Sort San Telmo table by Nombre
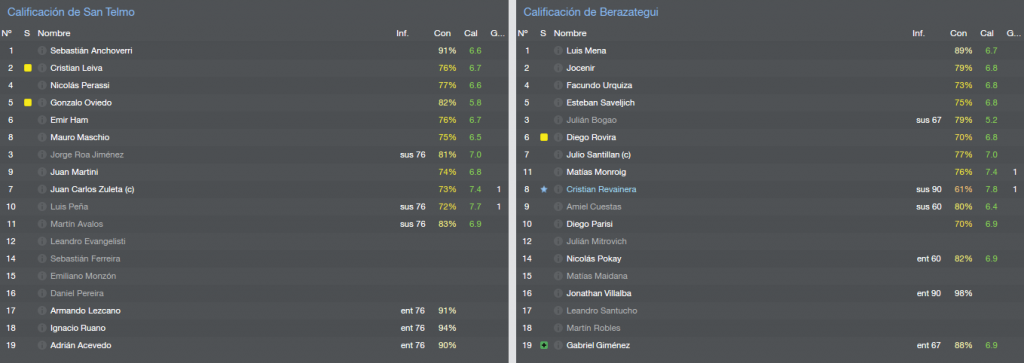 [x=54, y=33]
